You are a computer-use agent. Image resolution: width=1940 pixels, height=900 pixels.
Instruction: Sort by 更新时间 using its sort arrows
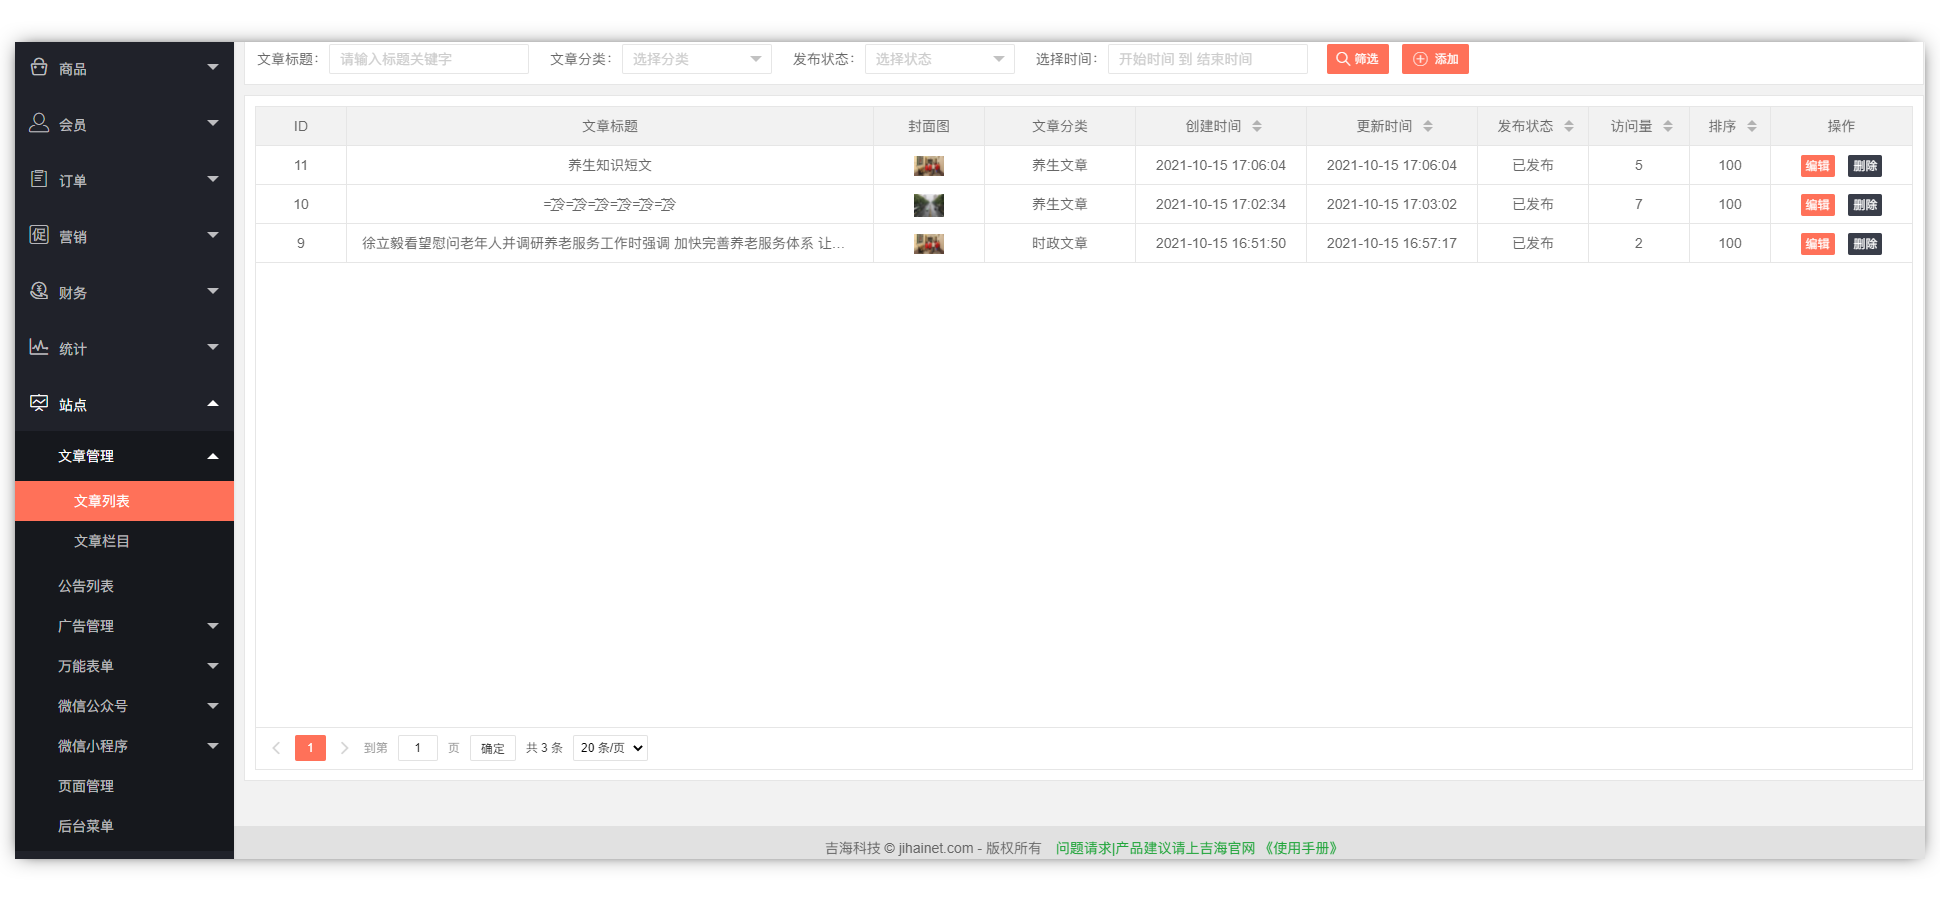(x=1428, y=126)
